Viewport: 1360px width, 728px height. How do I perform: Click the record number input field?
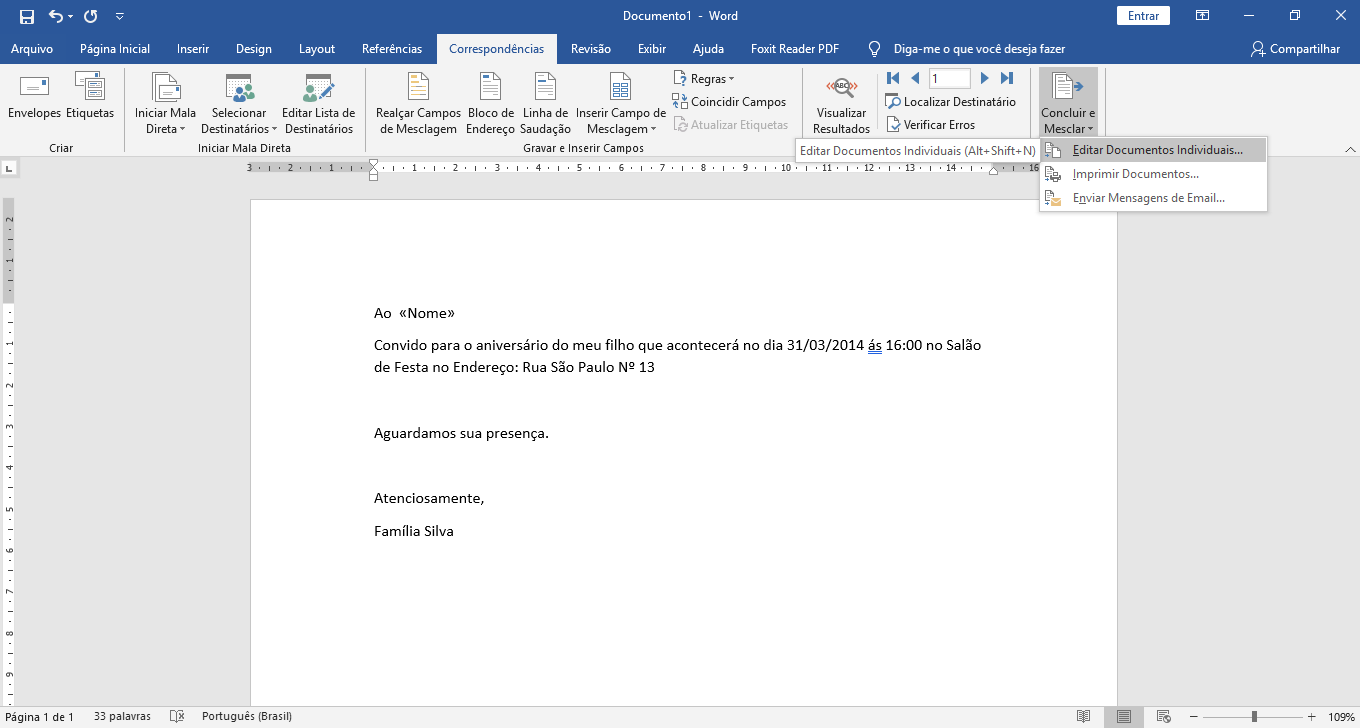click(x=949, y=78)
